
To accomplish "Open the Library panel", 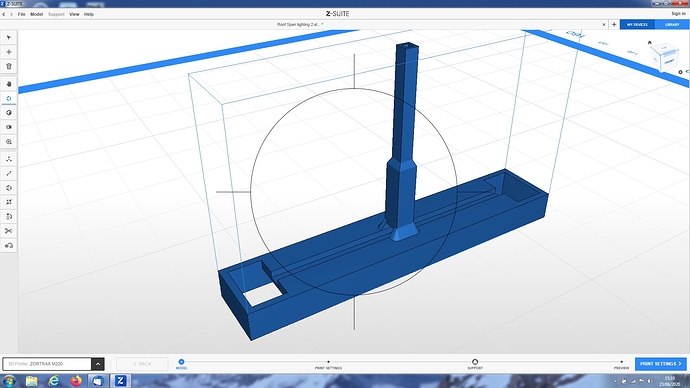I will point(672,25).
